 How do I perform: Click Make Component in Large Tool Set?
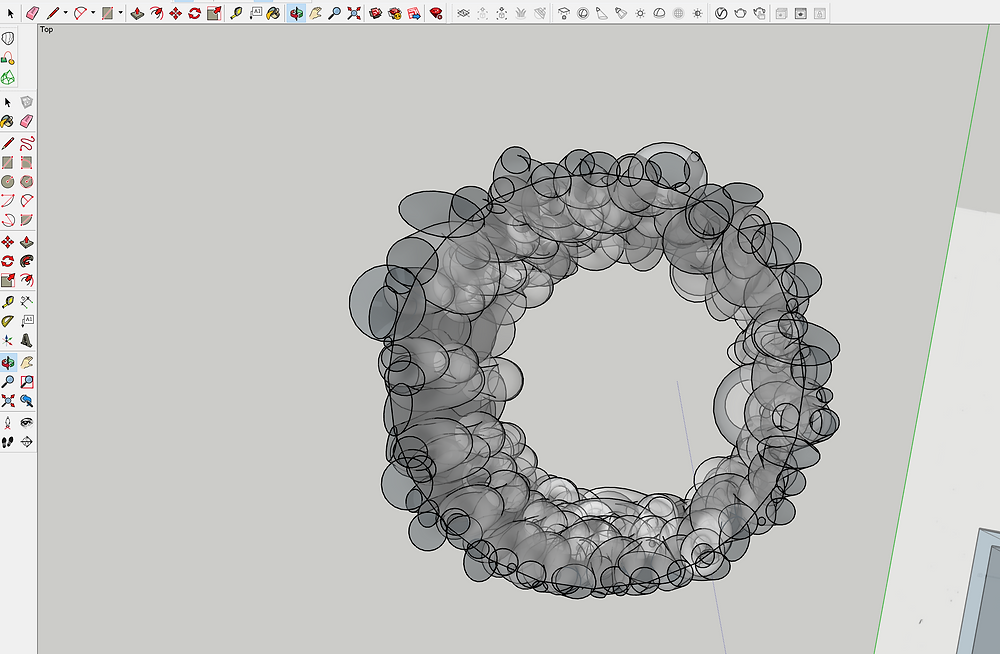click(x=26, y=102)
